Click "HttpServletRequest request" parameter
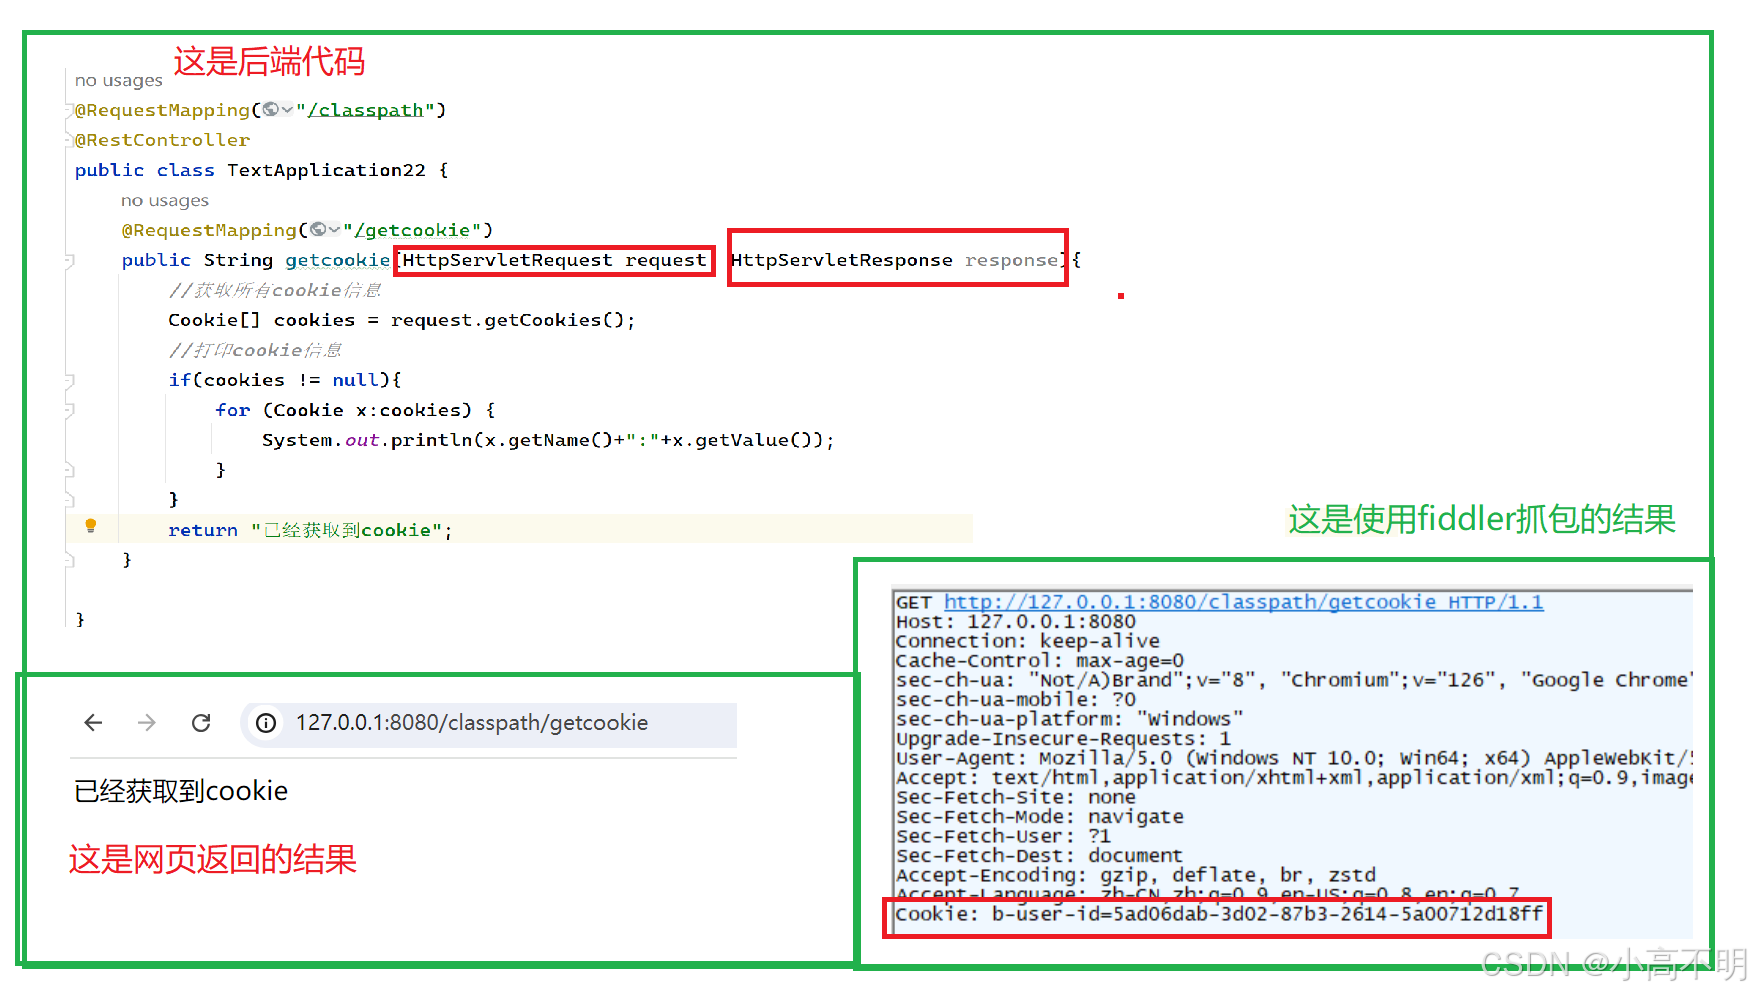The width and height of the screenshot is (1753, 994). [554, 260]
